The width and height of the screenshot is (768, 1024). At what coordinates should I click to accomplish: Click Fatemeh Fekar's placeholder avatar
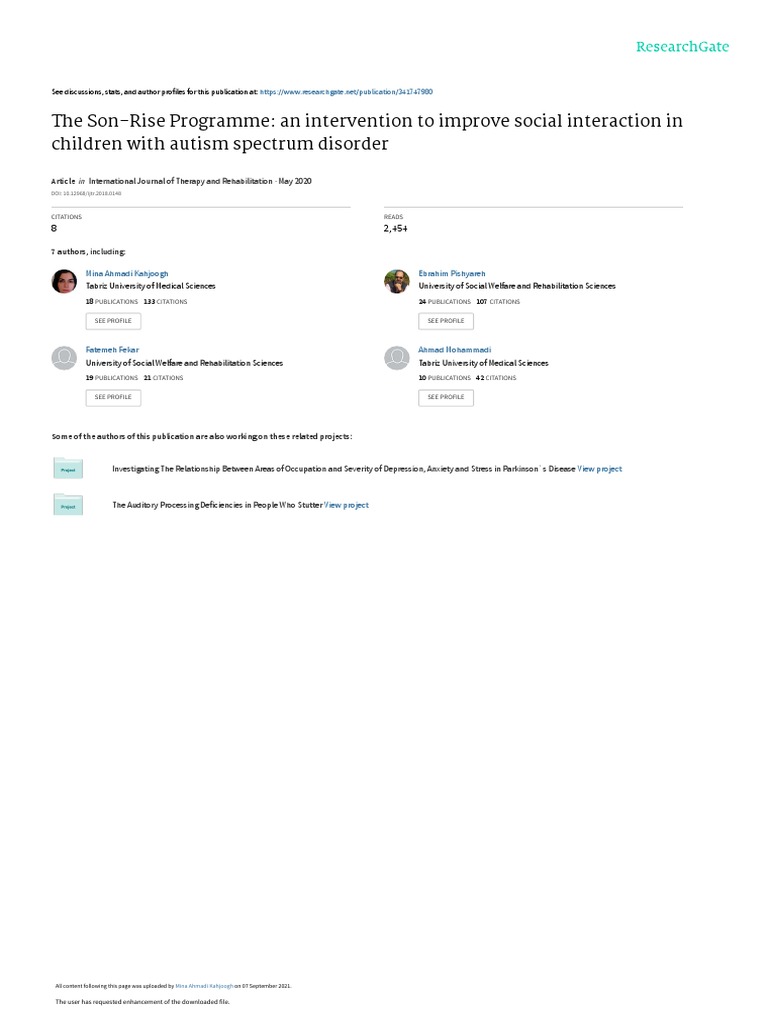63,357
